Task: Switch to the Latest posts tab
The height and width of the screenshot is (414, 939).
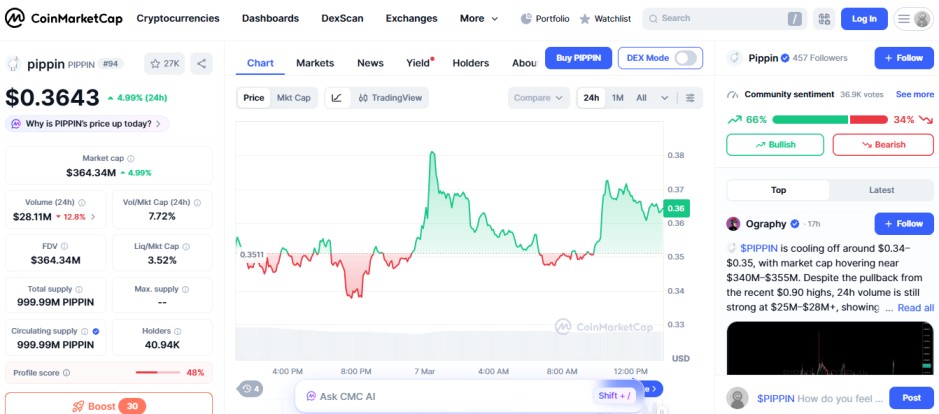Action: [x=881, y=190]
